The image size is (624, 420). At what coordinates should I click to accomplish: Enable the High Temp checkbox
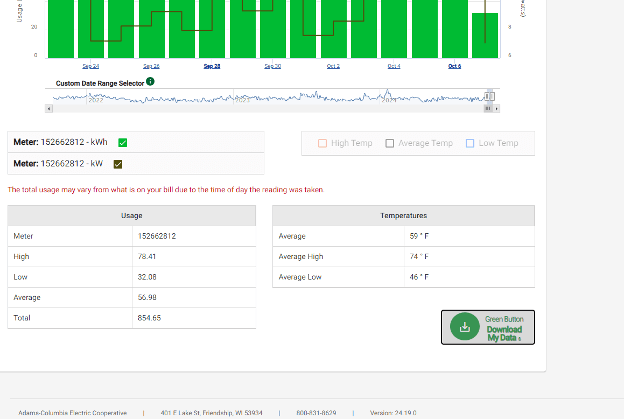click(322, 143)
